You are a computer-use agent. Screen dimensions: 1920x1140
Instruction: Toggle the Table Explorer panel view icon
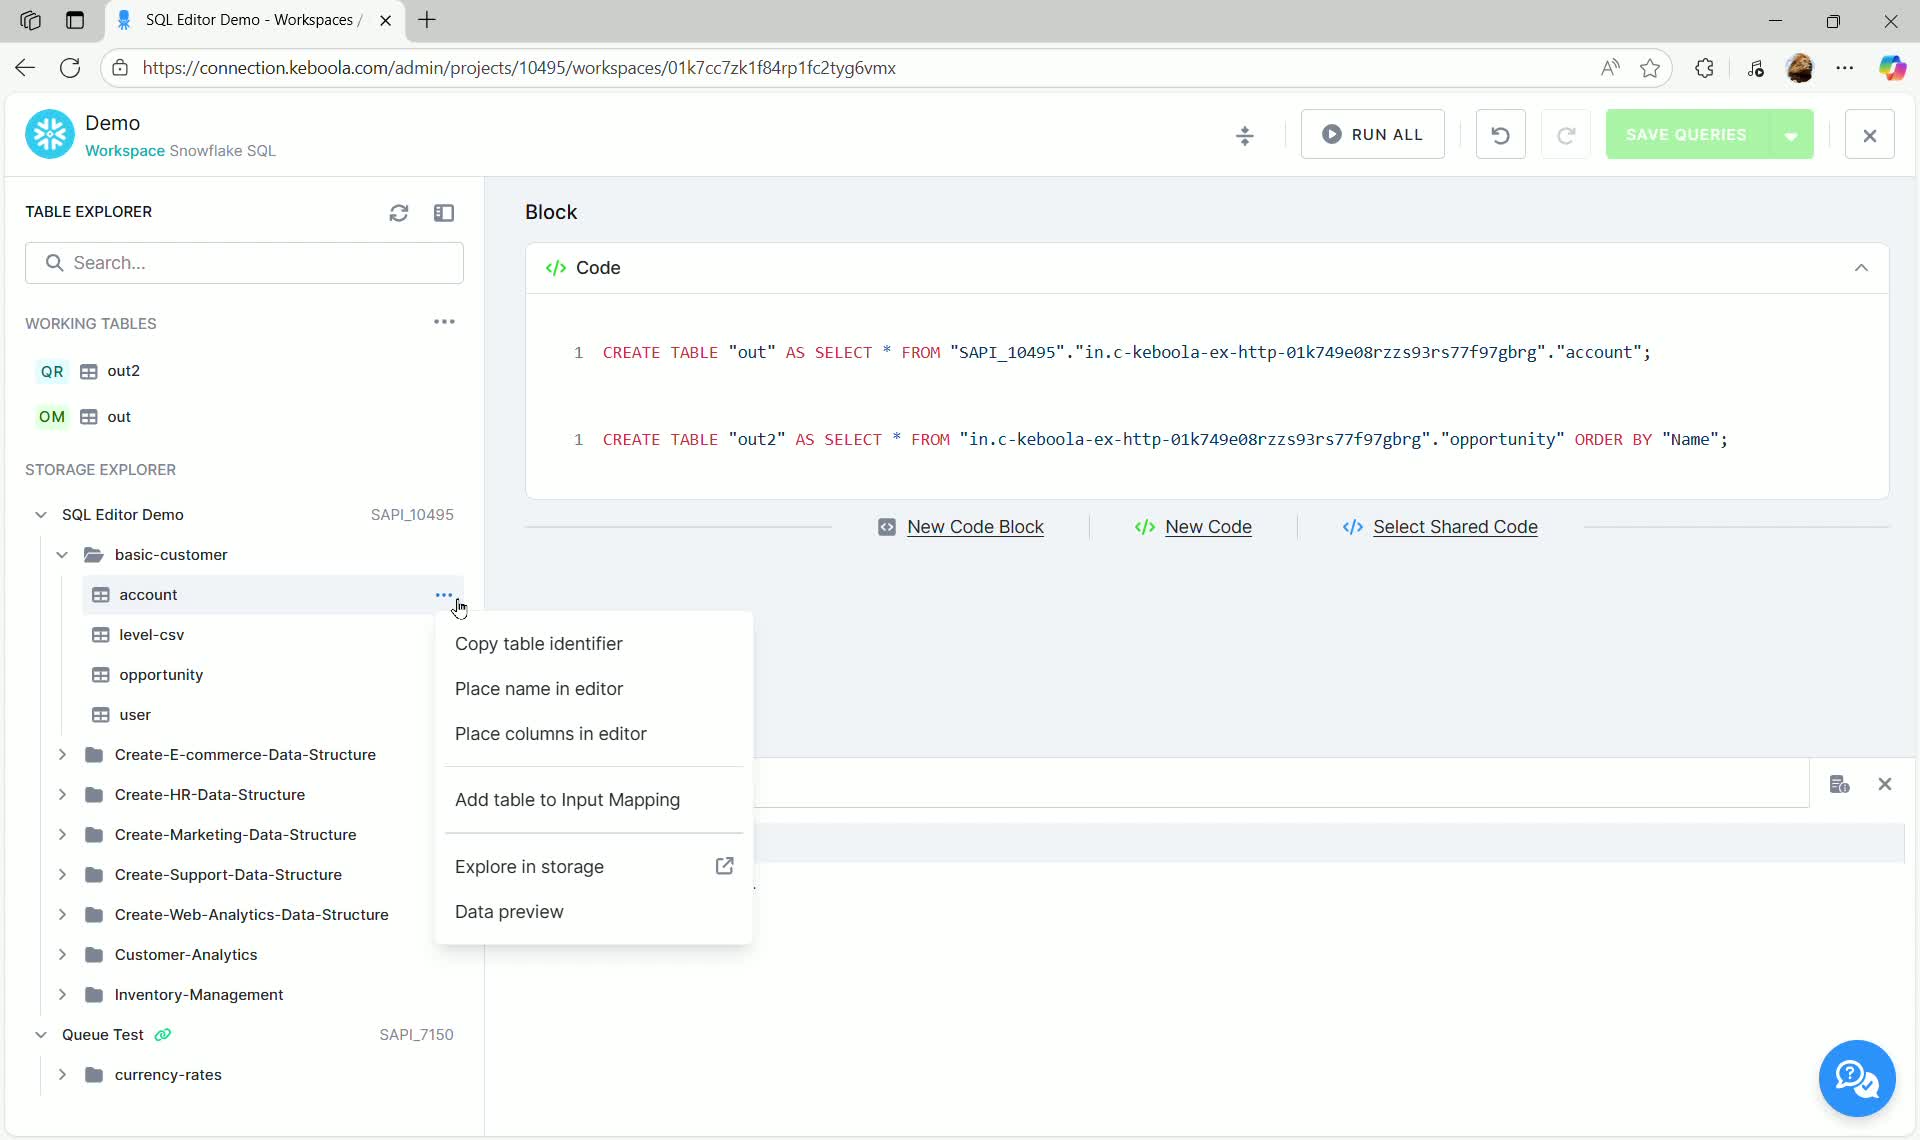click(445, 212)
